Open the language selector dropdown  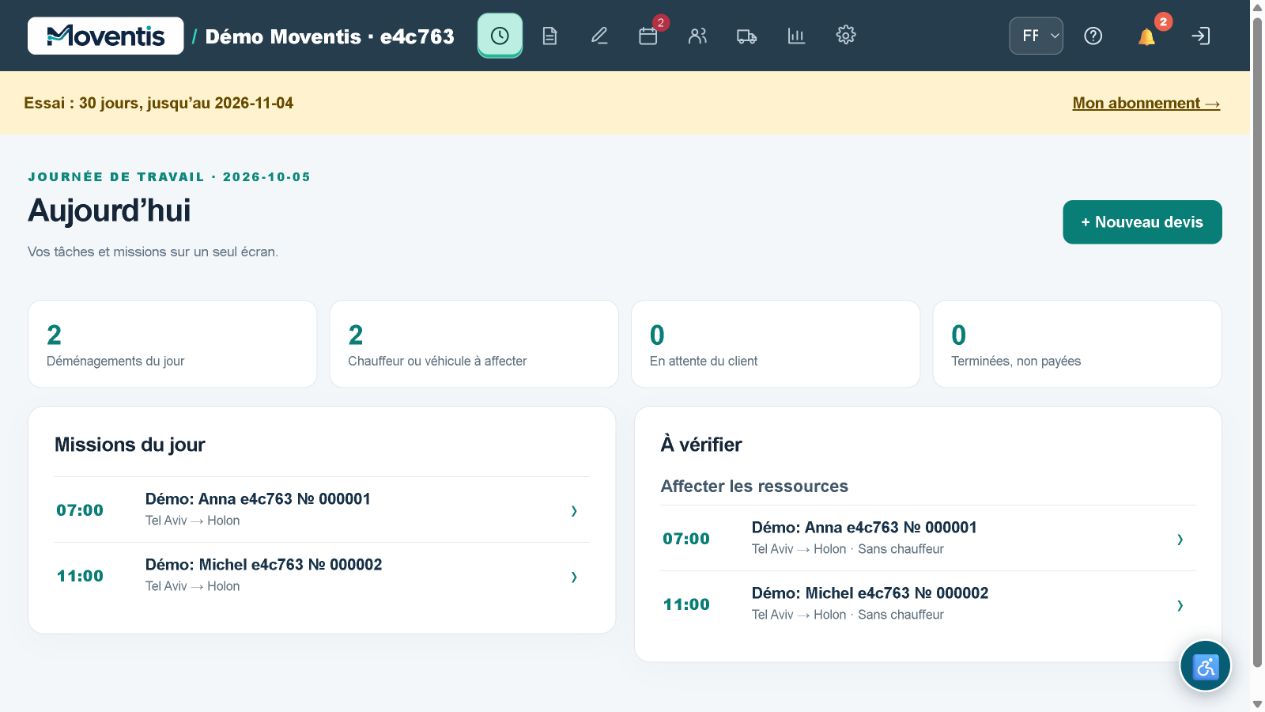point(1036,36)
